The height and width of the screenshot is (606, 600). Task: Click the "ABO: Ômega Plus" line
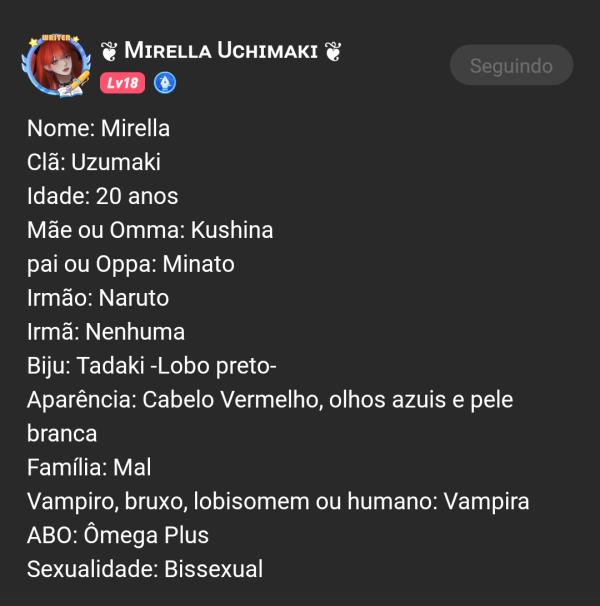(x=118, y=535)
